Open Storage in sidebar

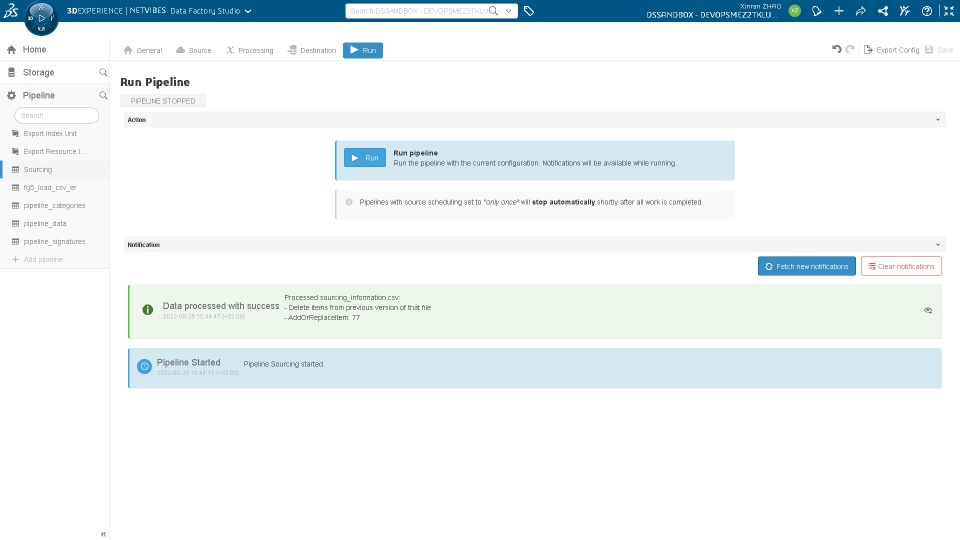click(x=39, y=72)
